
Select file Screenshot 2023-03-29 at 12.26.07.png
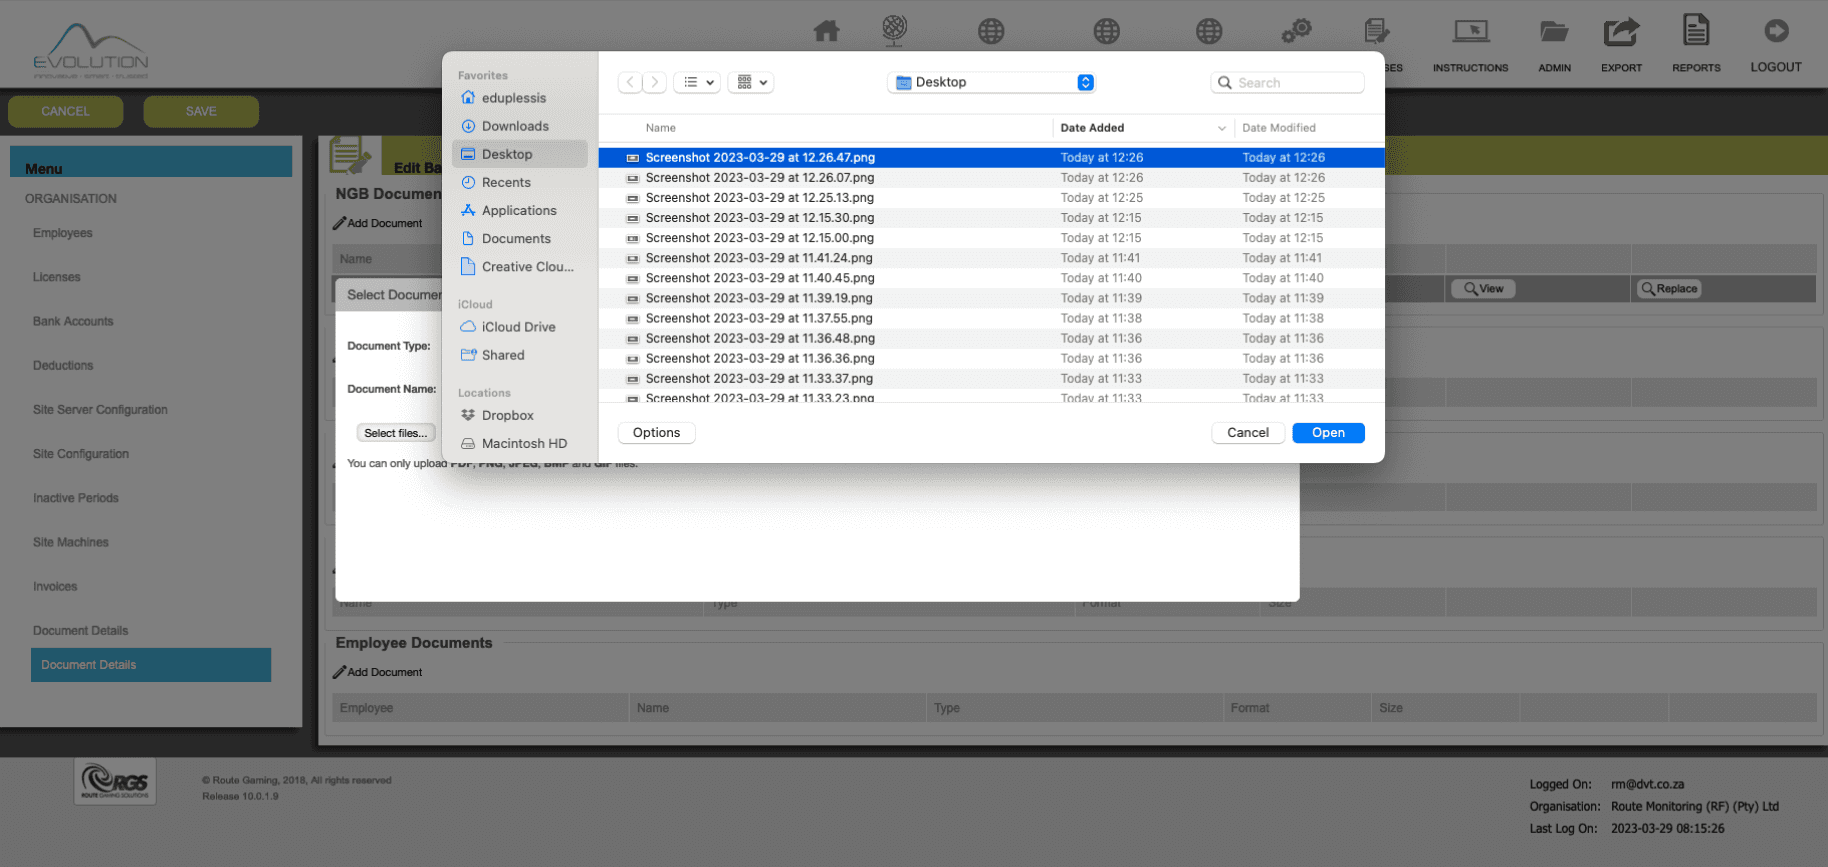coord(991,177)
